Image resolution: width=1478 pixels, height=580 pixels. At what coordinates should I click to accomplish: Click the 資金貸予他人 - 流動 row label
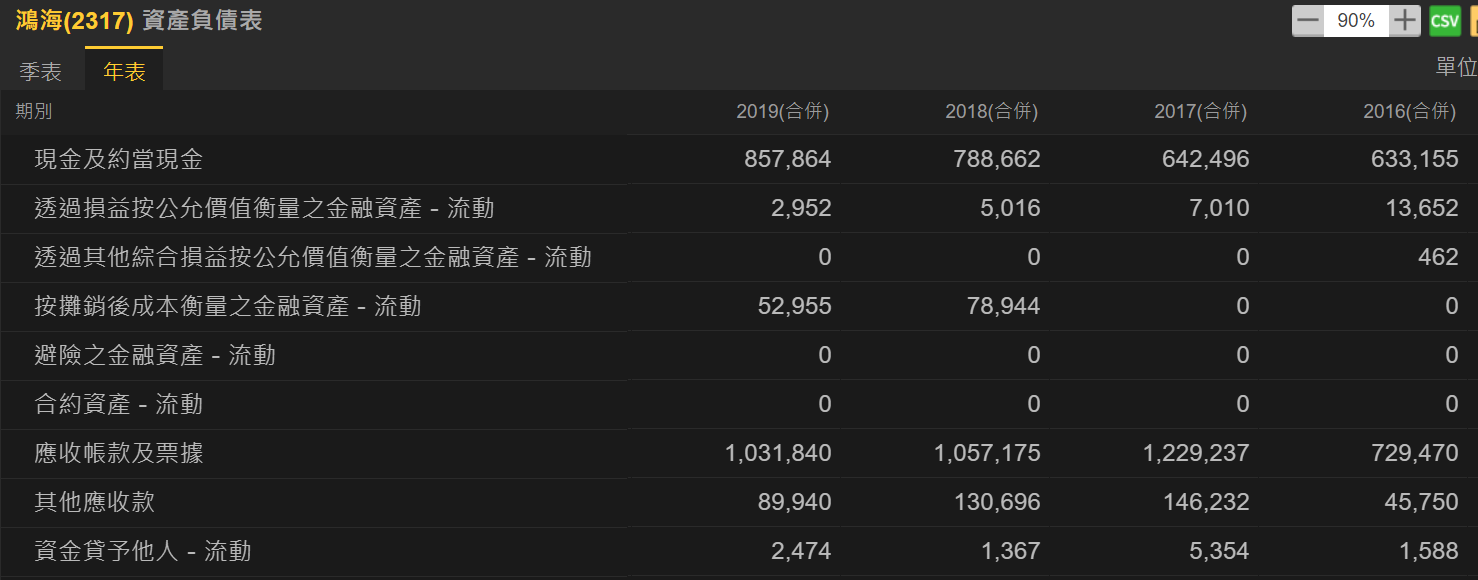click(x=142, y=551)
